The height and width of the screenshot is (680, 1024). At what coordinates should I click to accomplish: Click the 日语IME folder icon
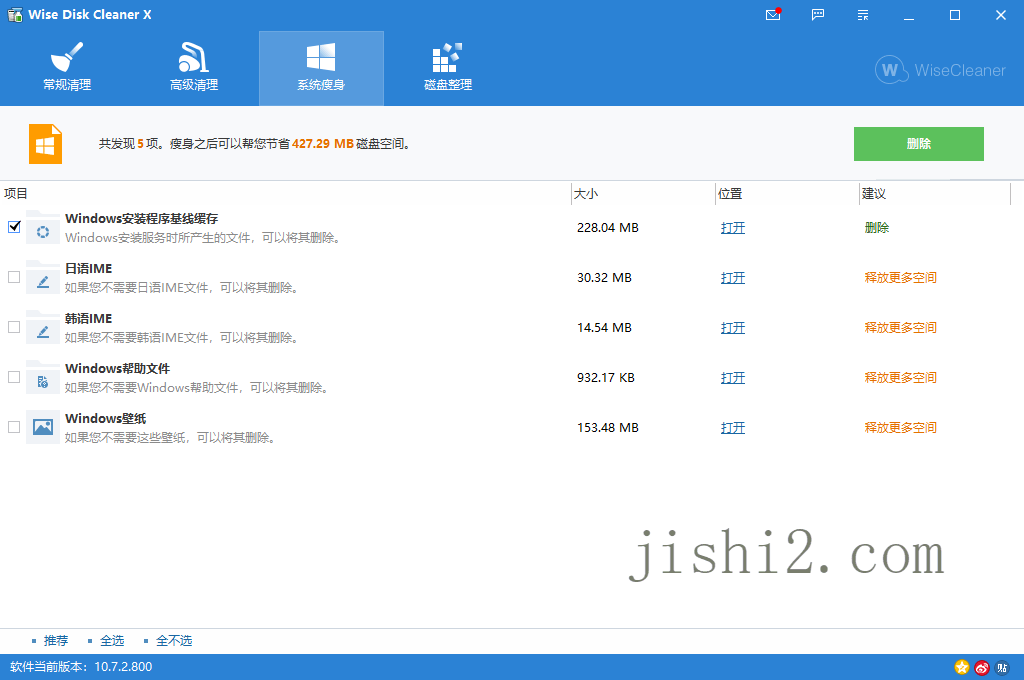tap(42, 278)
